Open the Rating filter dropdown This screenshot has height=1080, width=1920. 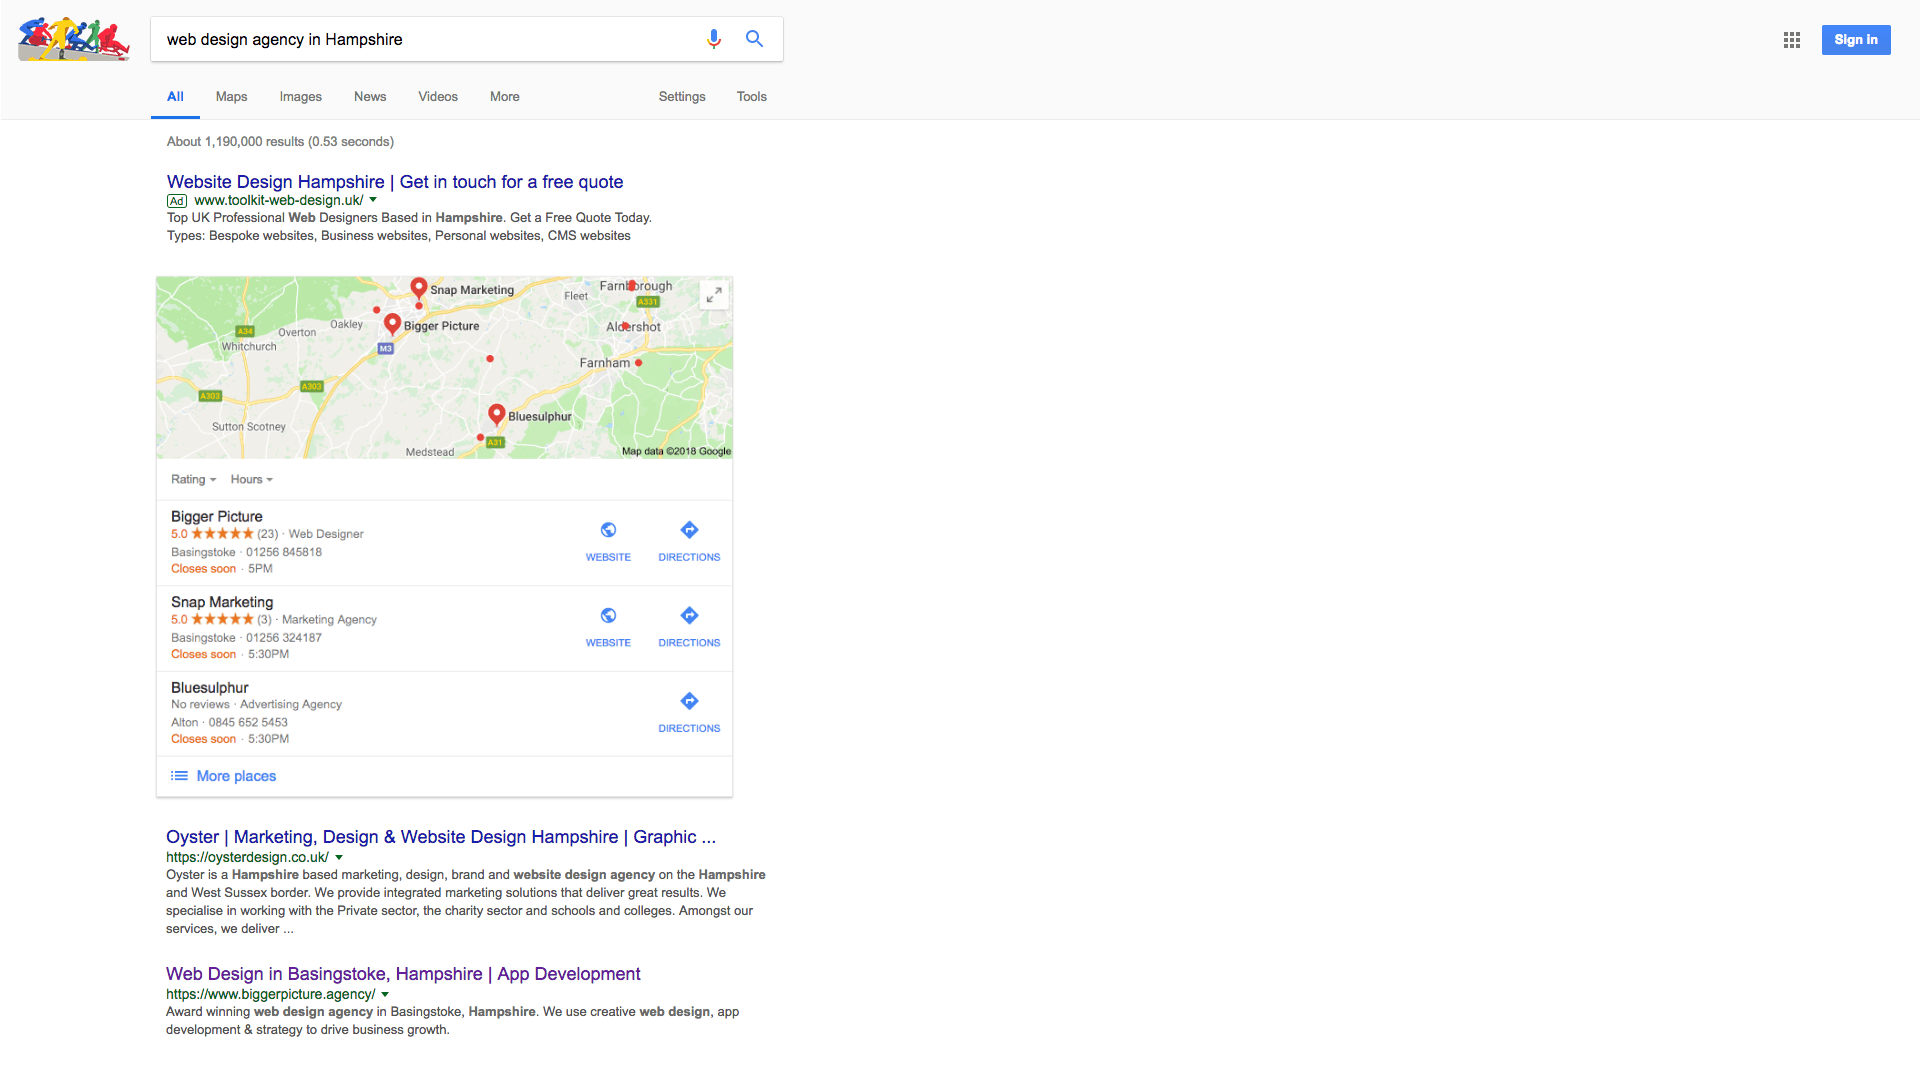(x=193, y=480)
